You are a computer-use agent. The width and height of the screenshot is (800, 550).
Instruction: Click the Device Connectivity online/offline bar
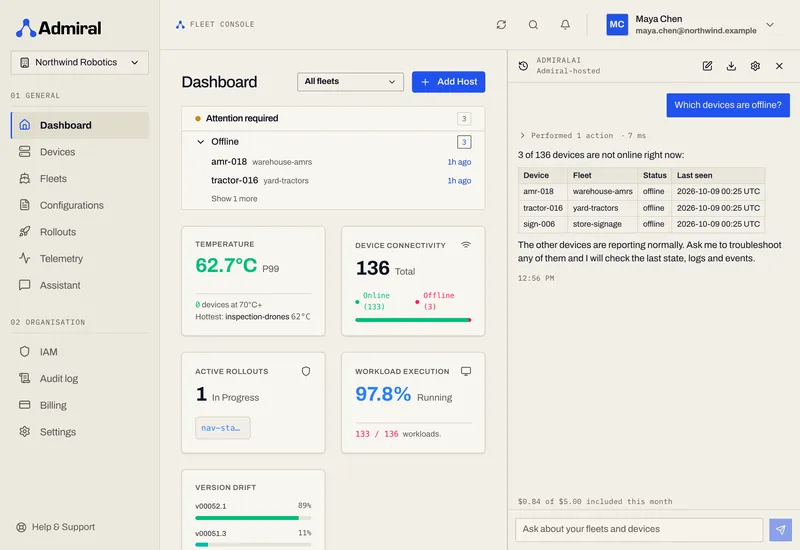413,320
